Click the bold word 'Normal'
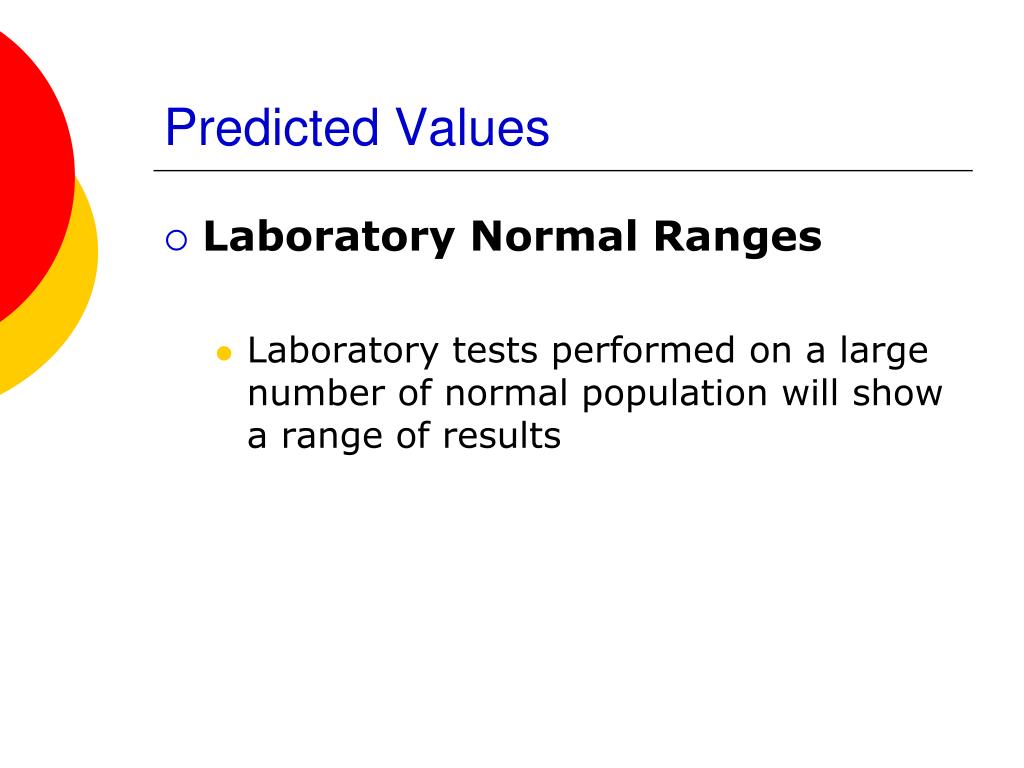 [x=553, y=235]
